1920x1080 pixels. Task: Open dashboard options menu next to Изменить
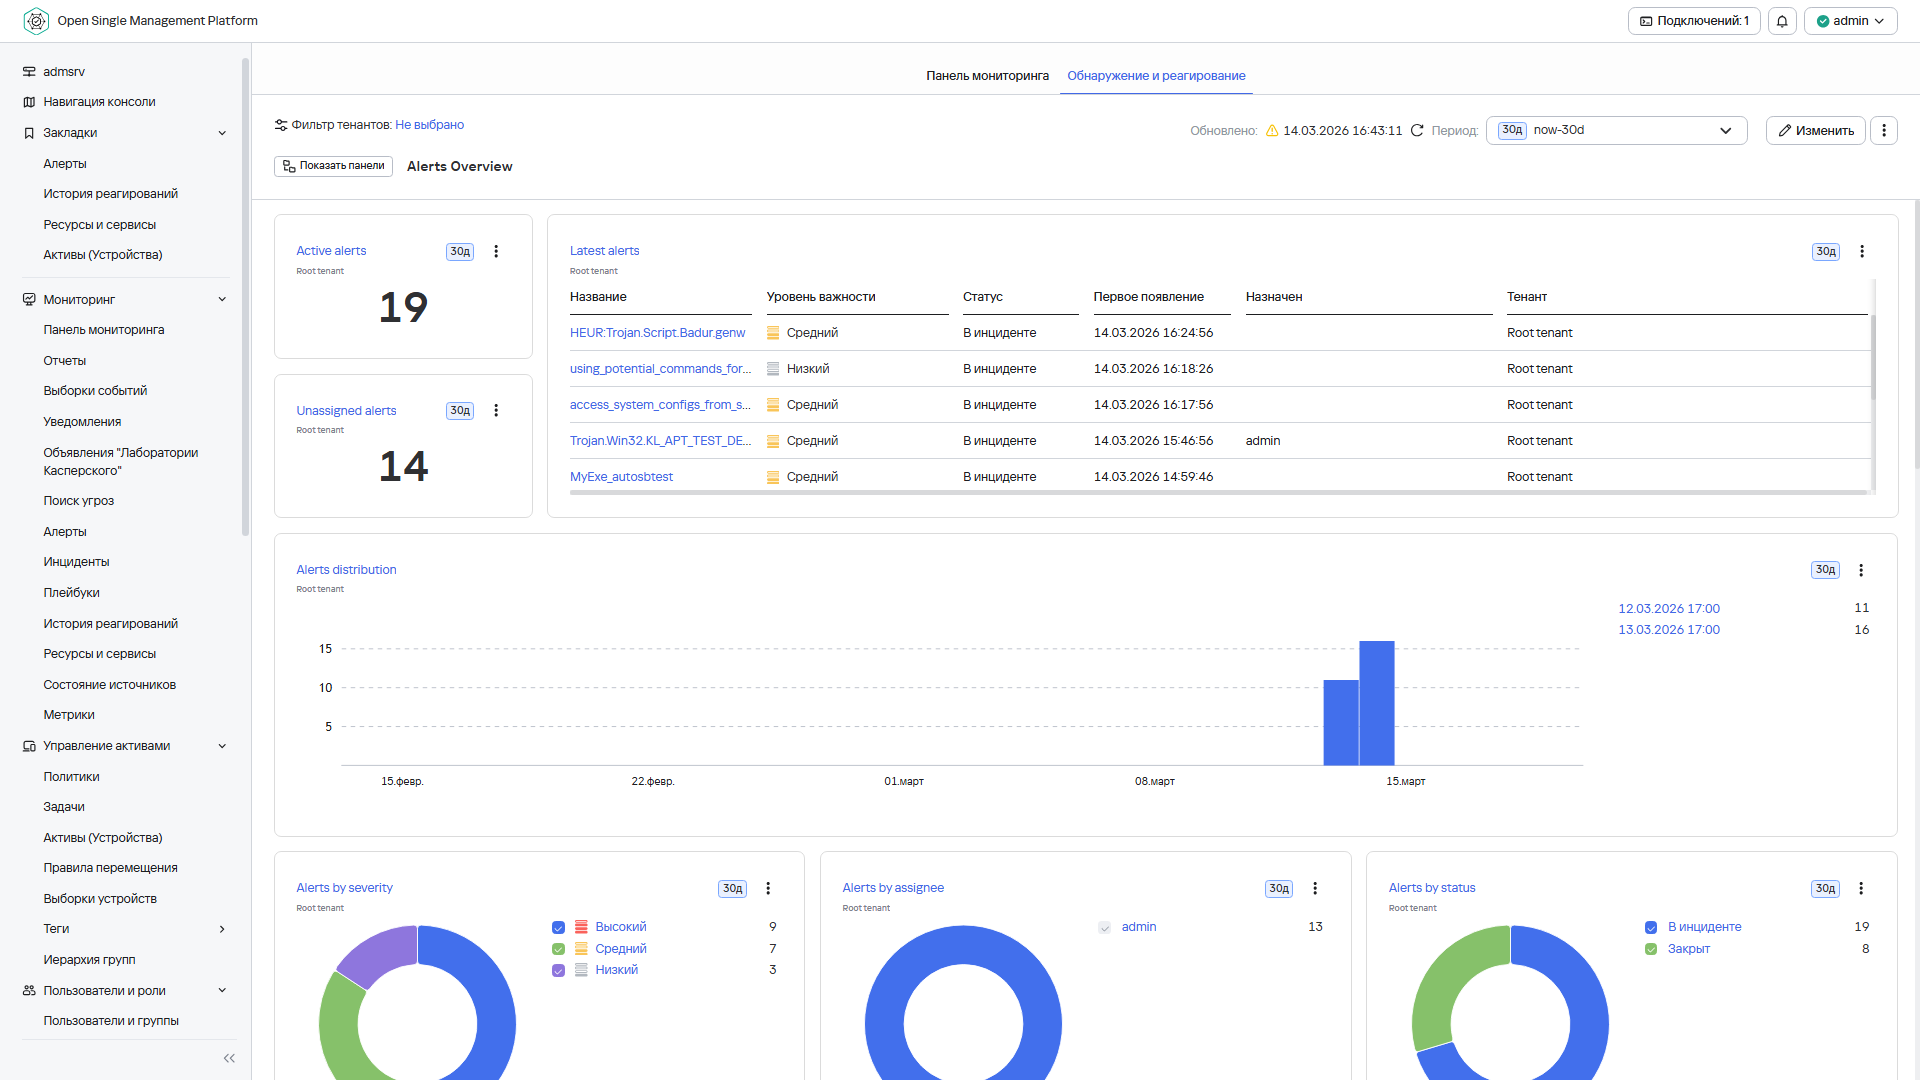point(1884,131)
